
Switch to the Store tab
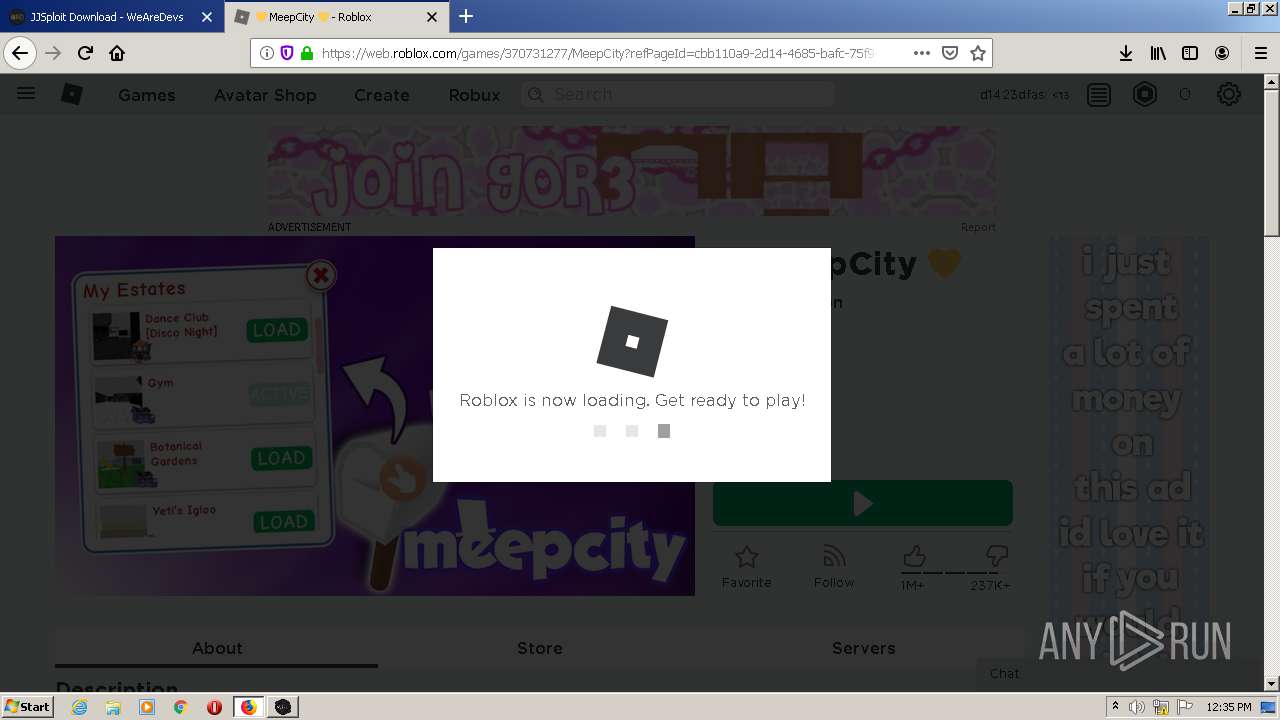pyautogui.click(x=540, y=648)
